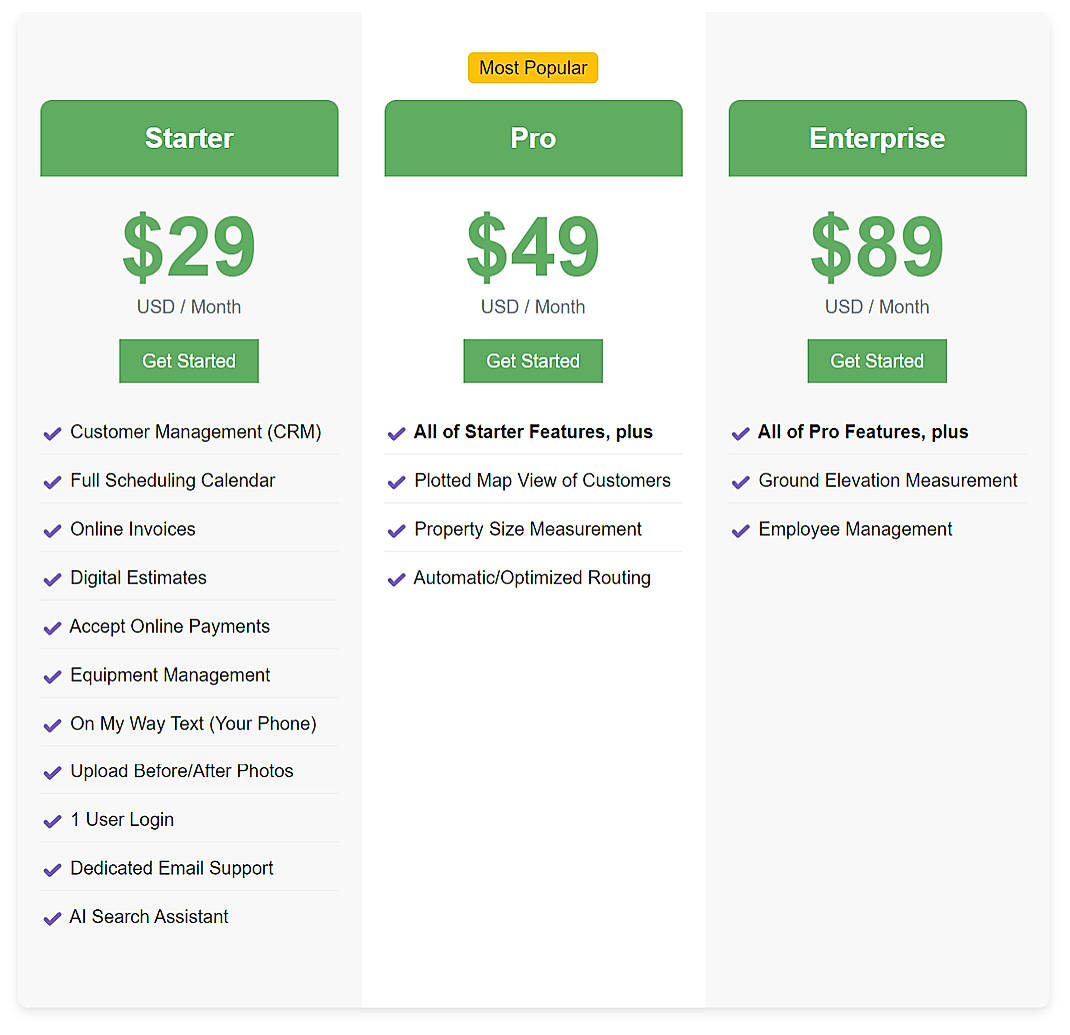Click the $49 price on the Pro plan
The height and width of the screenshot is (1035, 1070).
(x=532, y=248)
